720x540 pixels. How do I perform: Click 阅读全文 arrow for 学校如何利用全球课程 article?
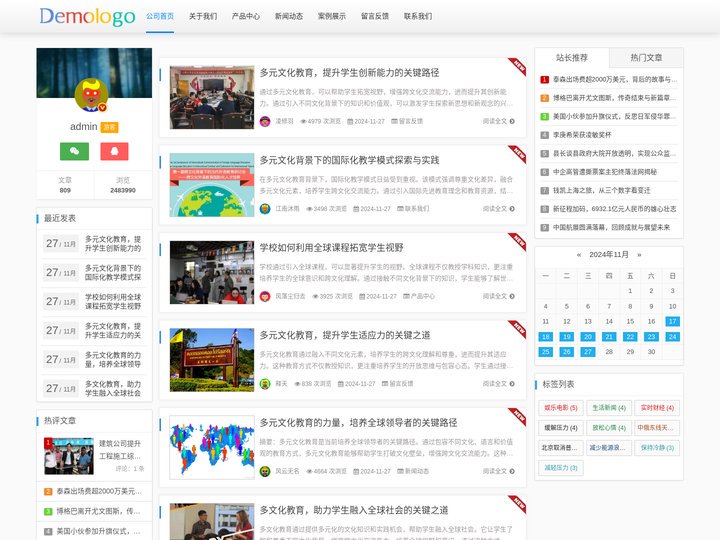[512, 296]
